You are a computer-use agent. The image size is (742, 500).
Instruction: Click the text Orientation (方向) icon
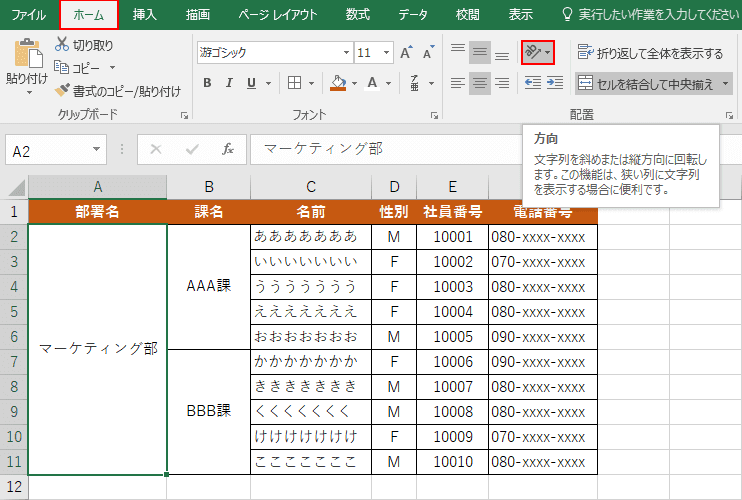533,52
